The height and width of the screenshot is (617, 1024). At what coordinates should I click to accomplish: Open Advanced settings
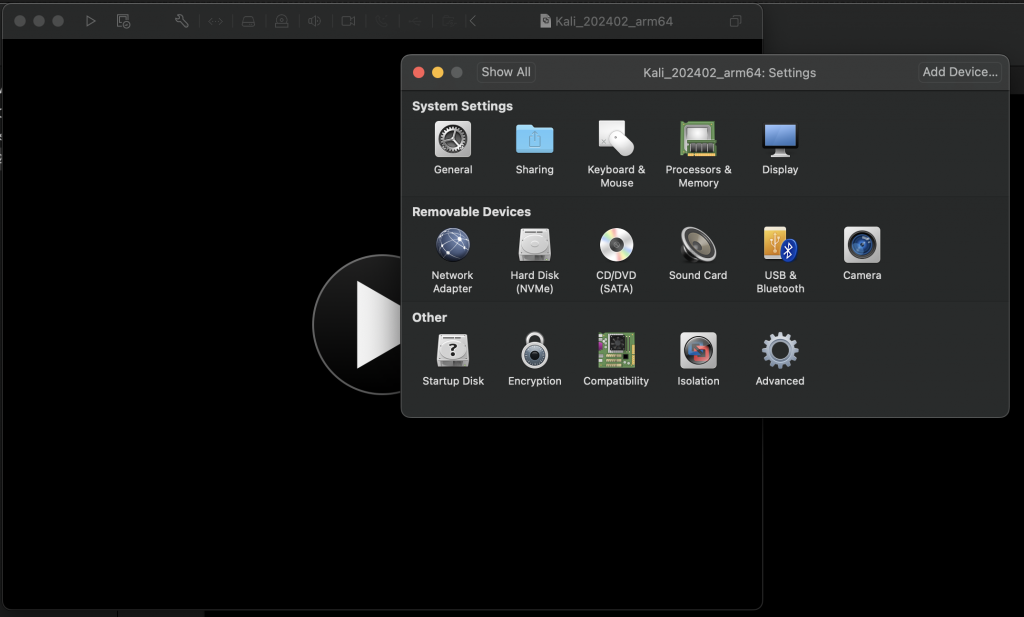pos(780,359)
